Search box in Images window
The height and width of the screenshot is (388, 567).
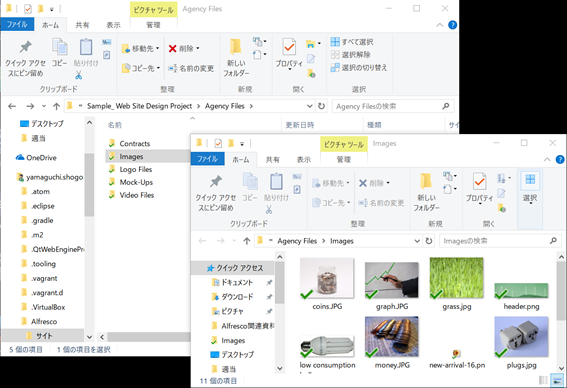[x=501, y=241]
